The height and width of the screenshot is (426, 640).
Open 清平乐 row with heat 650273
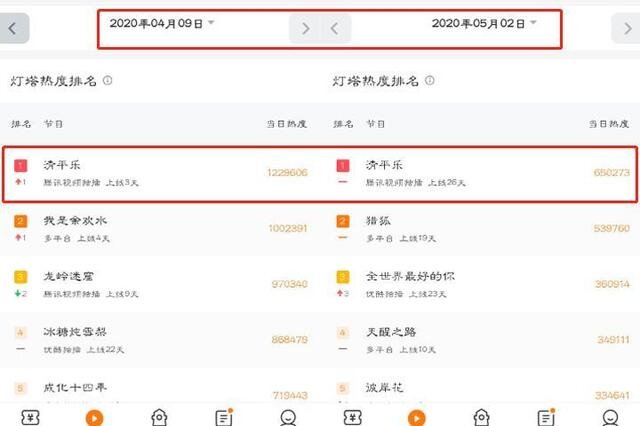(x=480, y=173)
